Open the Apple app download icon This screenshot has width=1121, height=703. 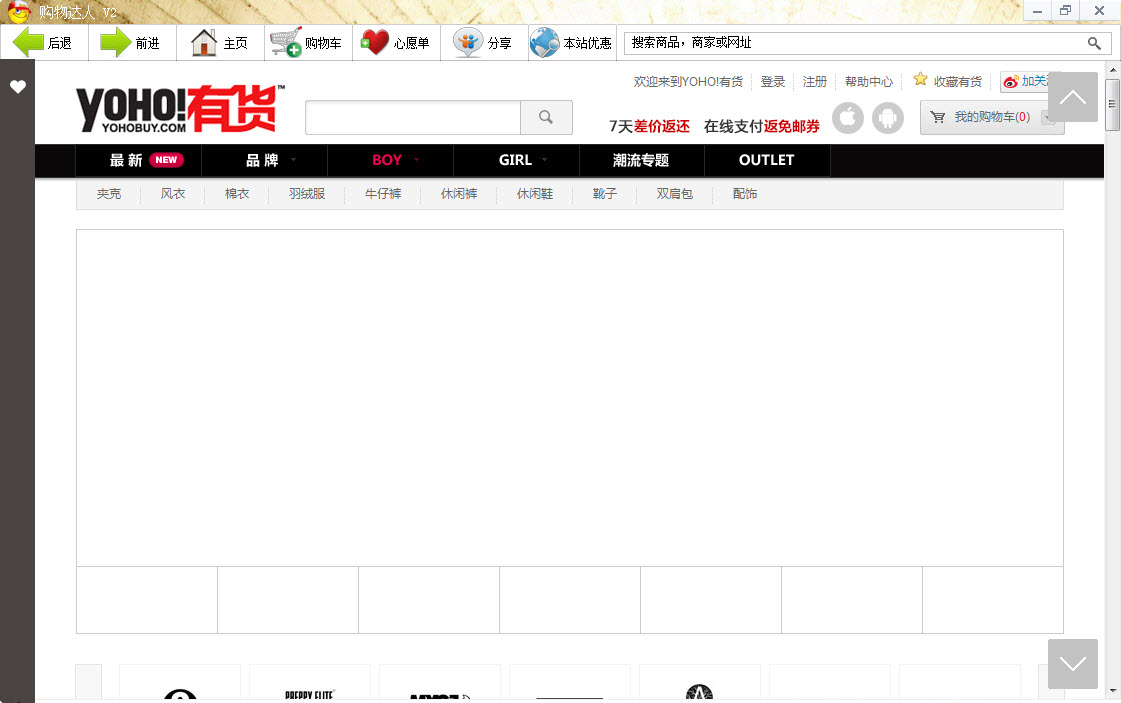848,117
